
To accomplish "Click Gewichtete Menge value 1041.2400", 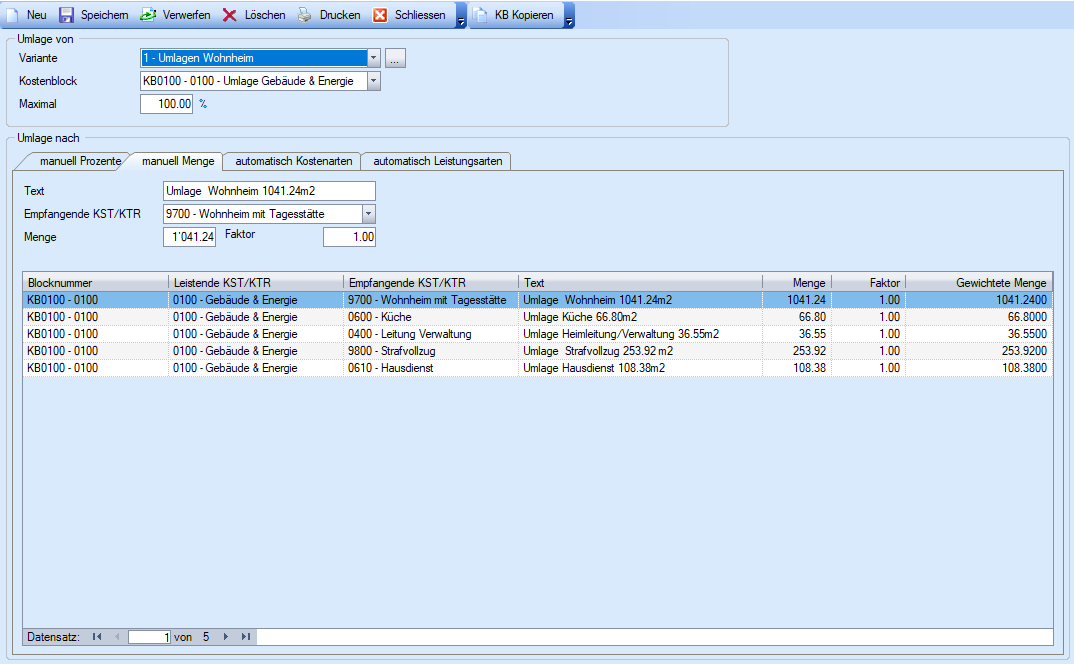I will pyautogui.click(x=1021, y=300).
